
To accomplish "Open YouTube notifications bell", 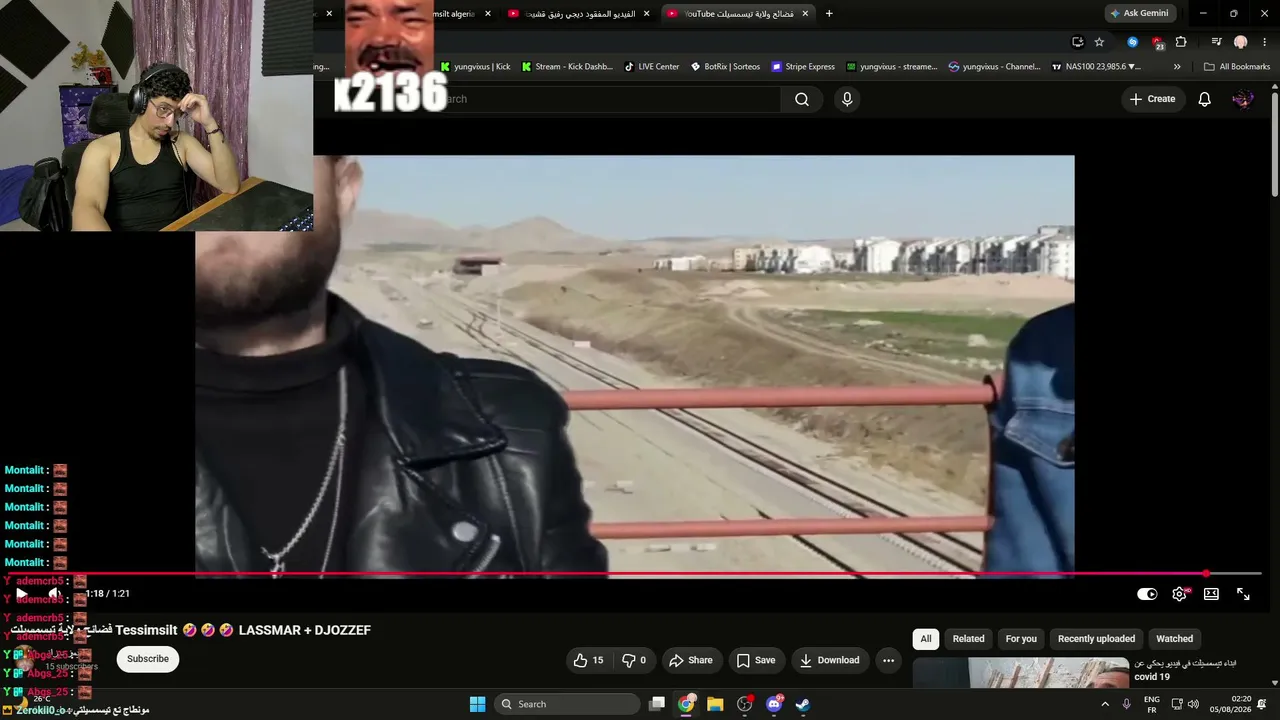I will click(x=1204, y=99).
